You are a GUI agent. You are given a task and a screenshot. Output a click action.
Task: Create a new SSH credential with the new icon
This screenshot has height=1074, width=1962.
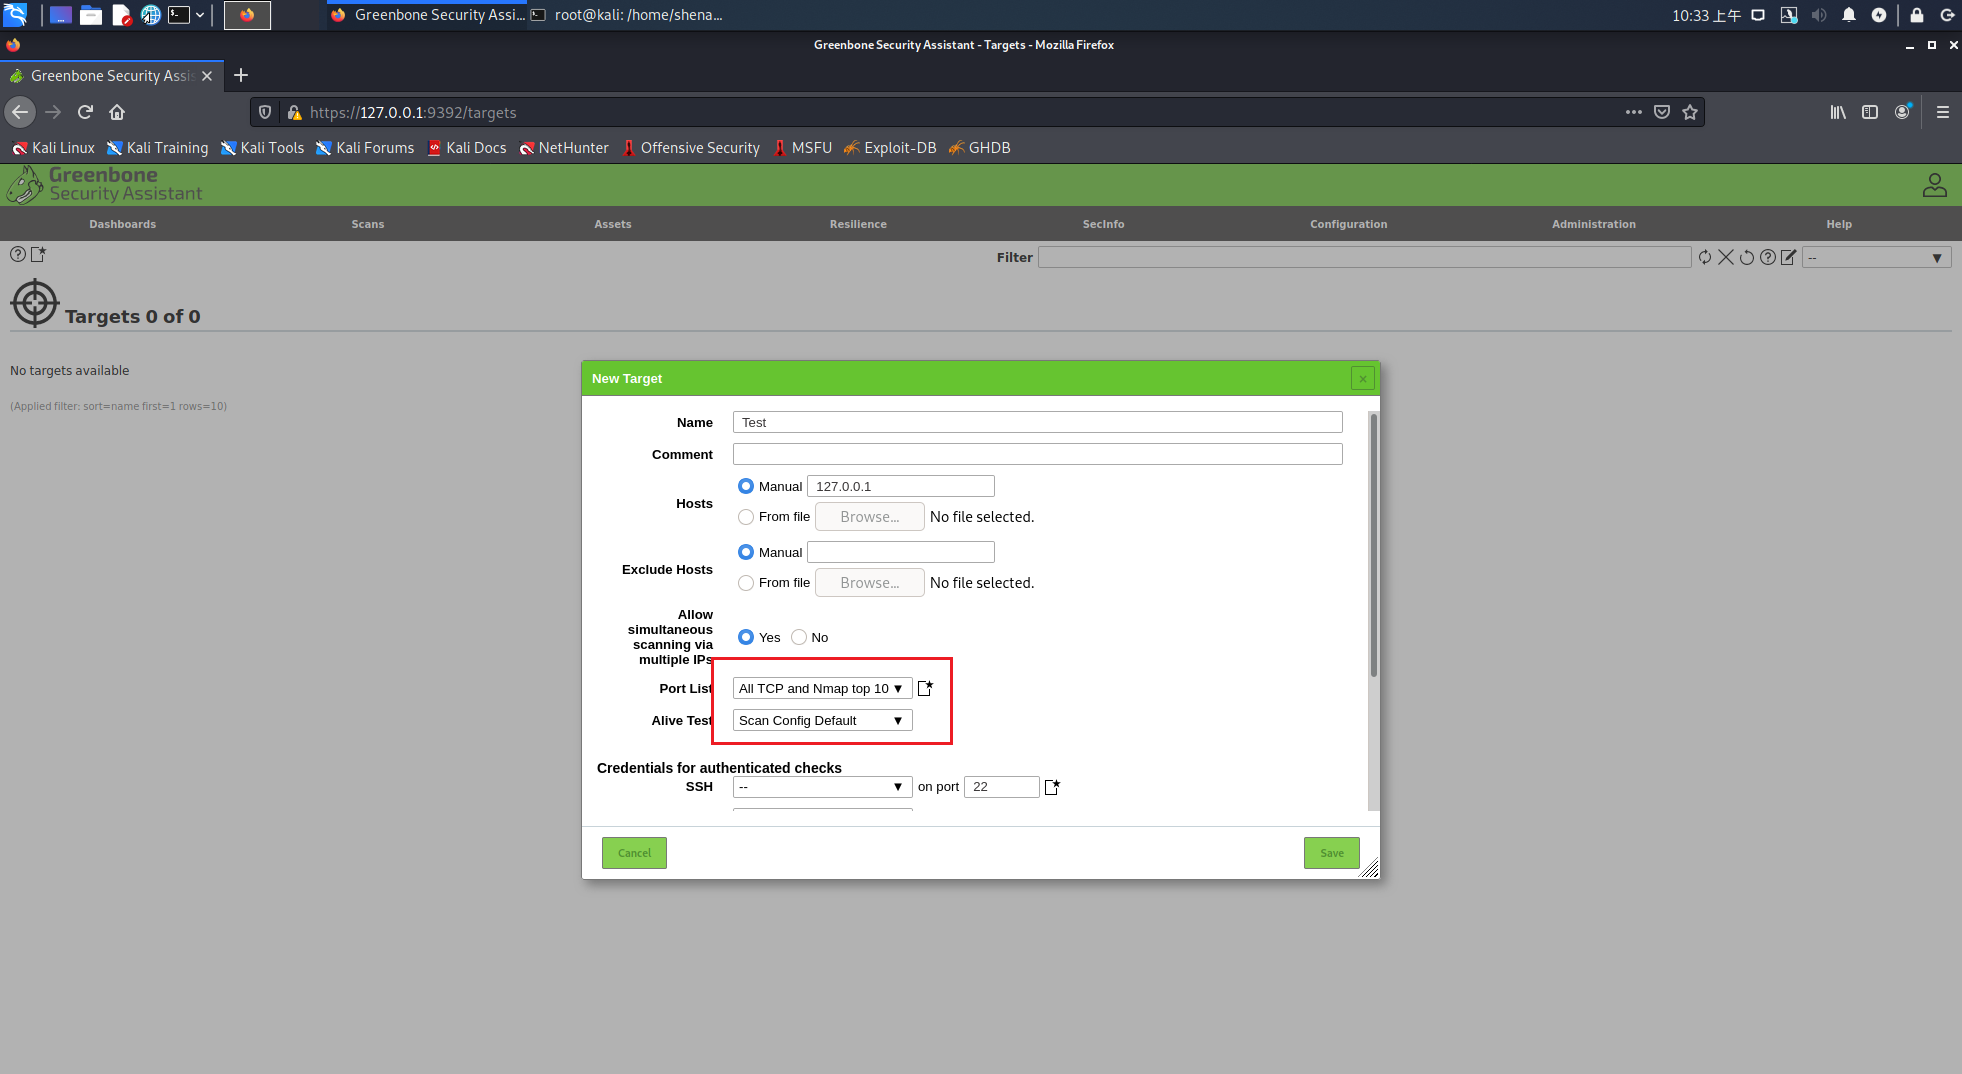click(x=1051, y=787)
